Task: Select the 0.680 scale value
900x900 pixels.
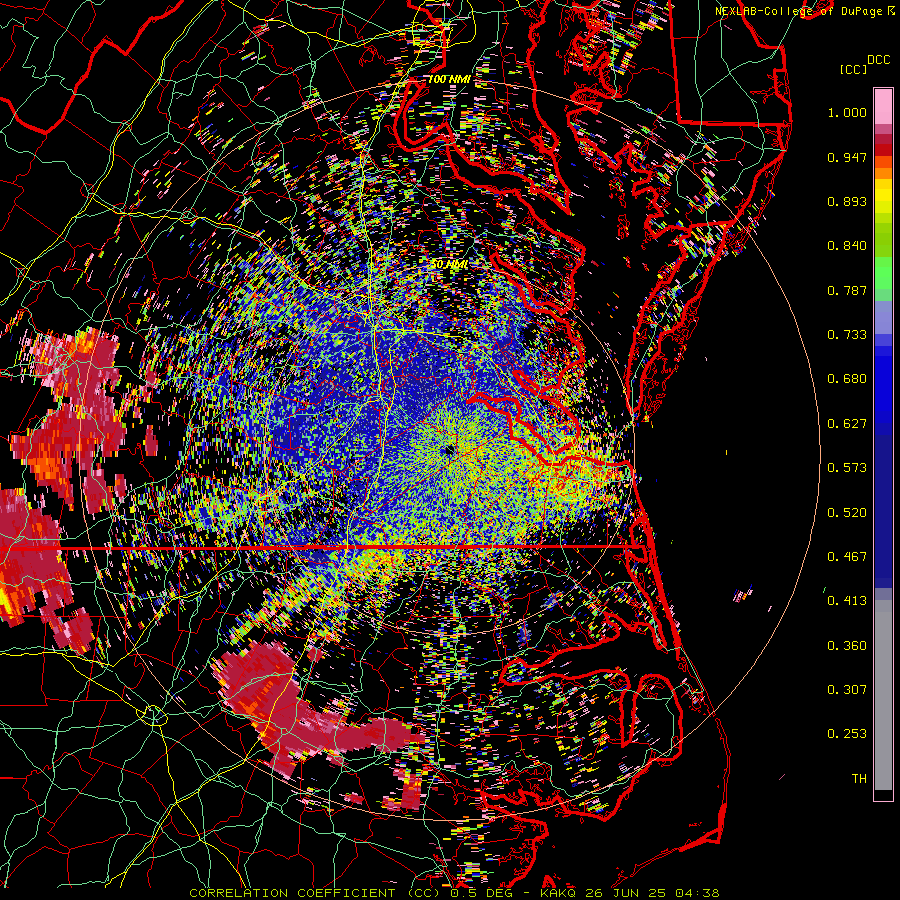Action: (x=847, y=379)
